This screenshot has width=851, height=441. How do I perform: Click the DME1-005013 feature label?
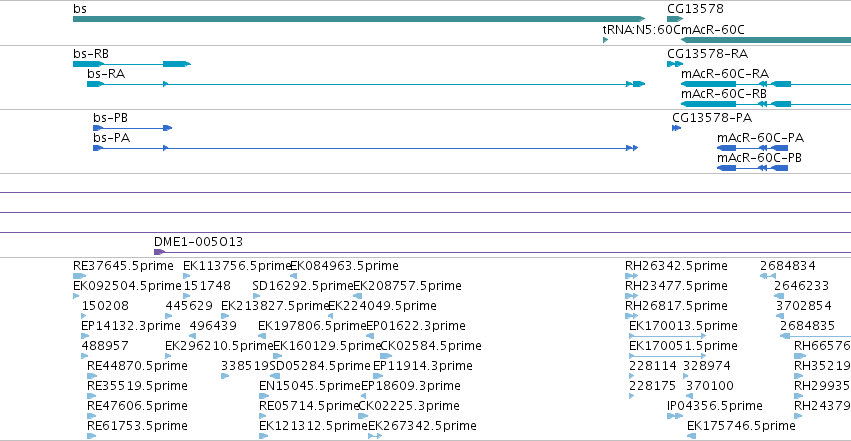[198, 241]
